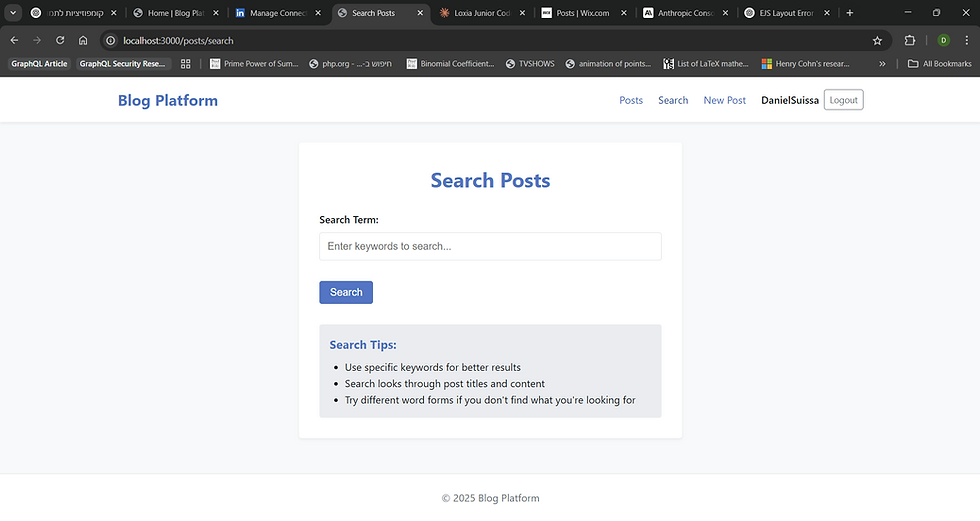Close the Search Posts tab
This screenshot has height=521, width=980.
pos(420,12)
